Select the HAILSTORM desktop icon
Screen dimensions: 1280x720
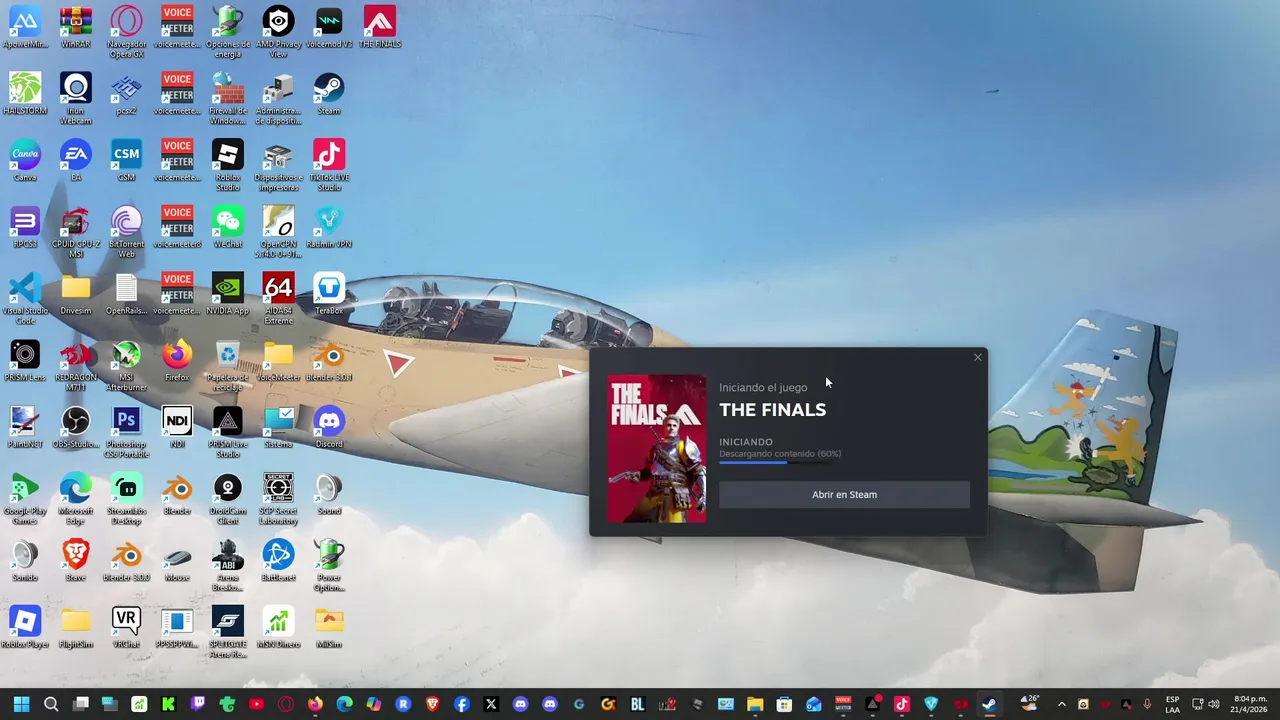pyautogui.click(x=25, y=94)
